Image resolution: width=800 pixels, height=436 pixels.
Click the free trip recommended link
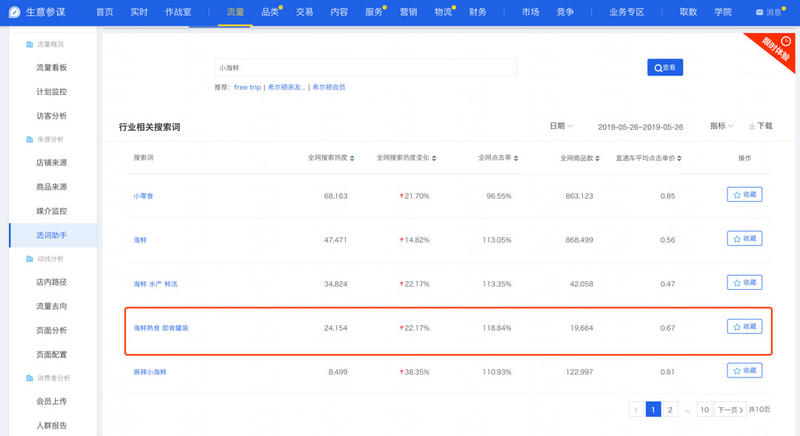coord(247,87)
